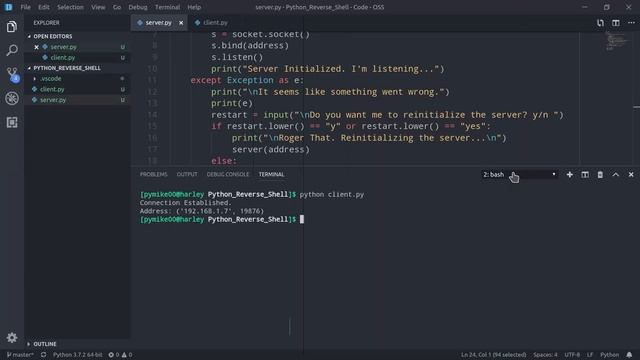This screenshot has width=640, height=360.
Task: Open errors and warnings count in status bar
Action: click(120, 355)
